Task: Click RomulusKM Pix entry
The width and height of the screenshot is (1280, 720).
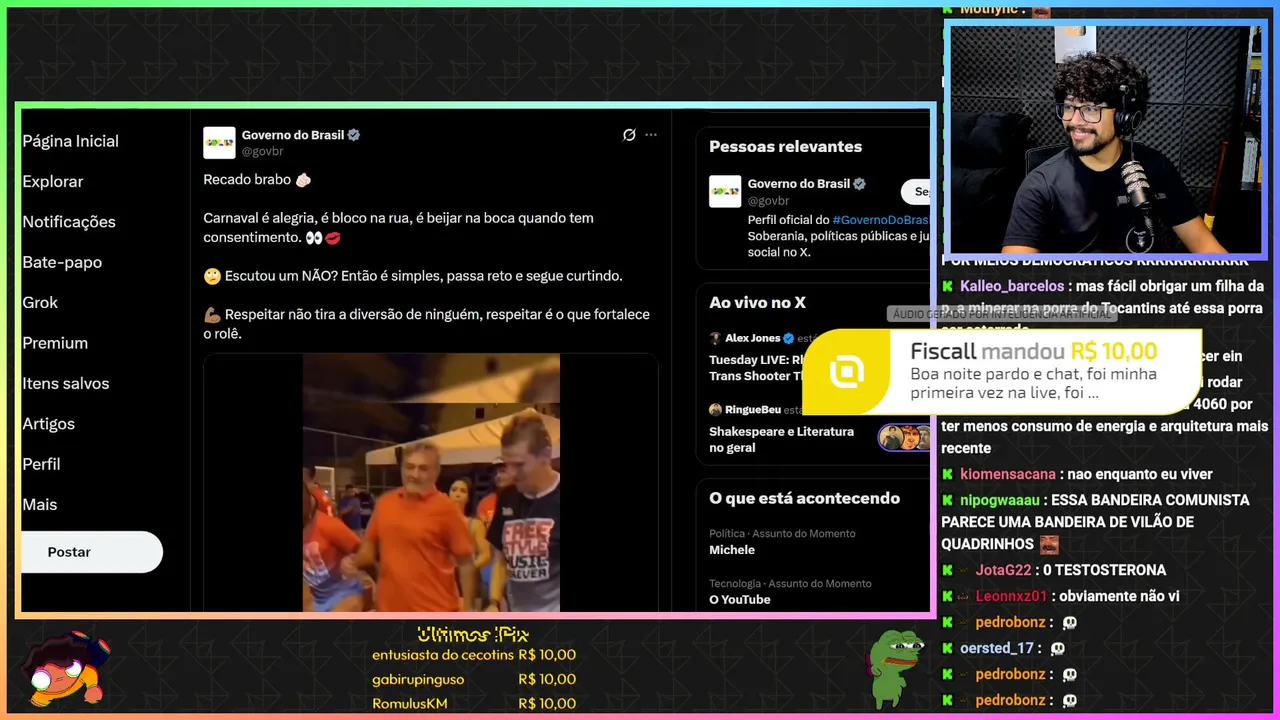Action: (x=474, y=703)
